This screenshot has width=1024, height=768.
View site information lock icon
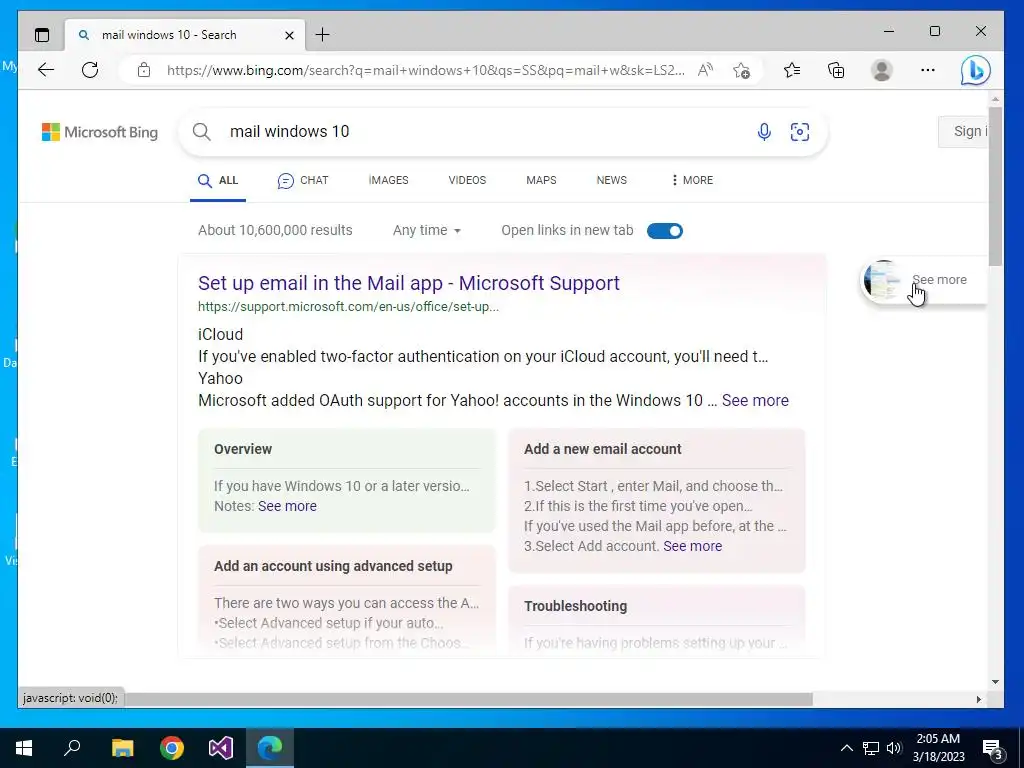(144, 70)
